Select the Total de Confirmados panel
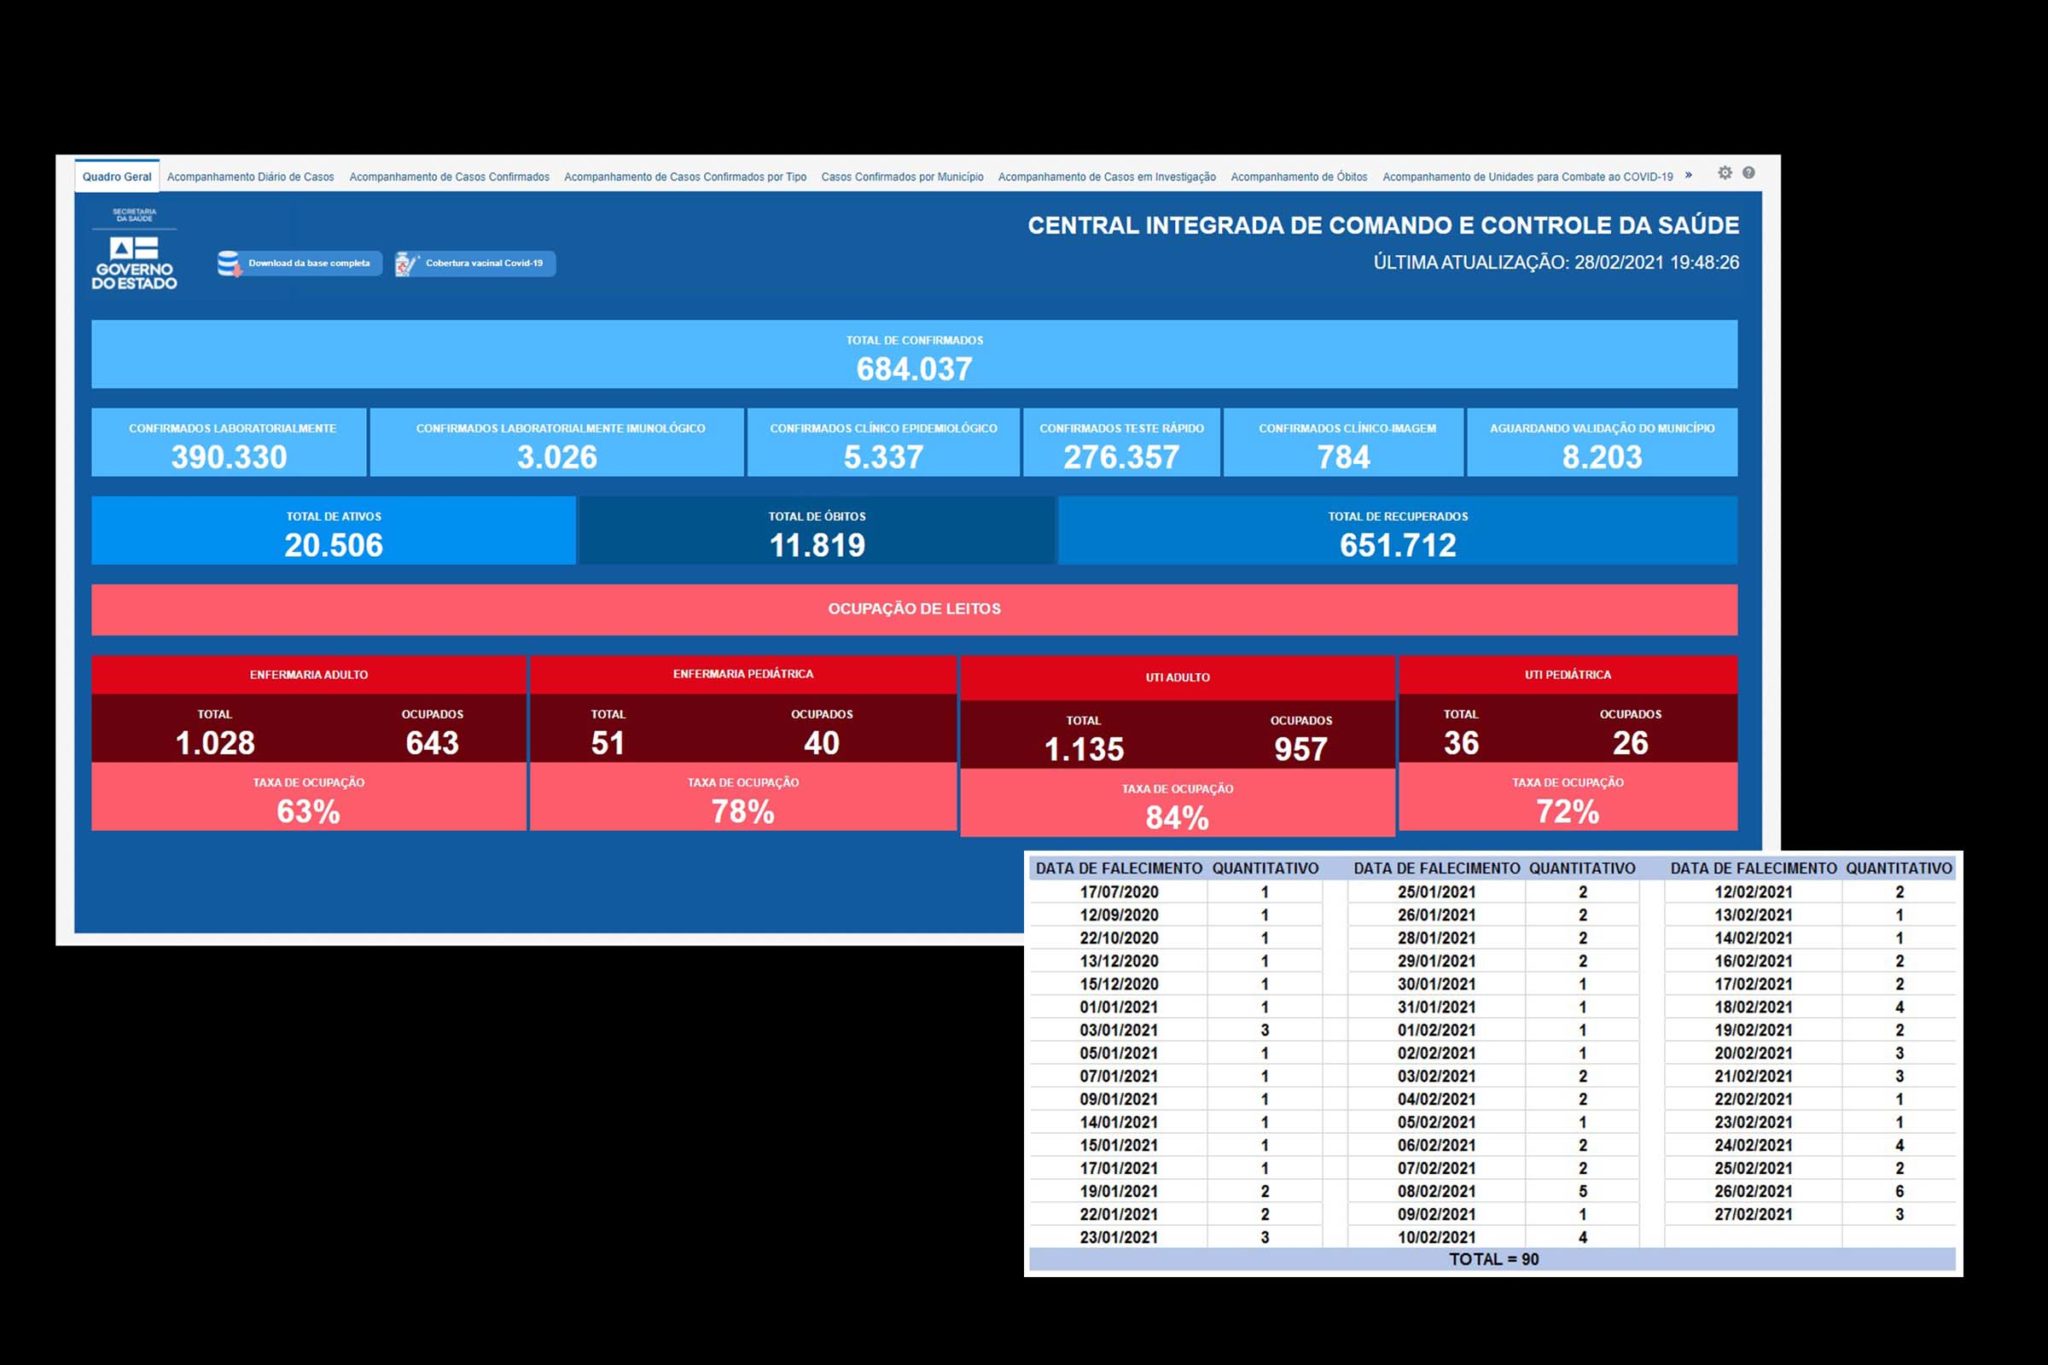The height and width of the screenshot is (1365, 2048). coord(914,354)
